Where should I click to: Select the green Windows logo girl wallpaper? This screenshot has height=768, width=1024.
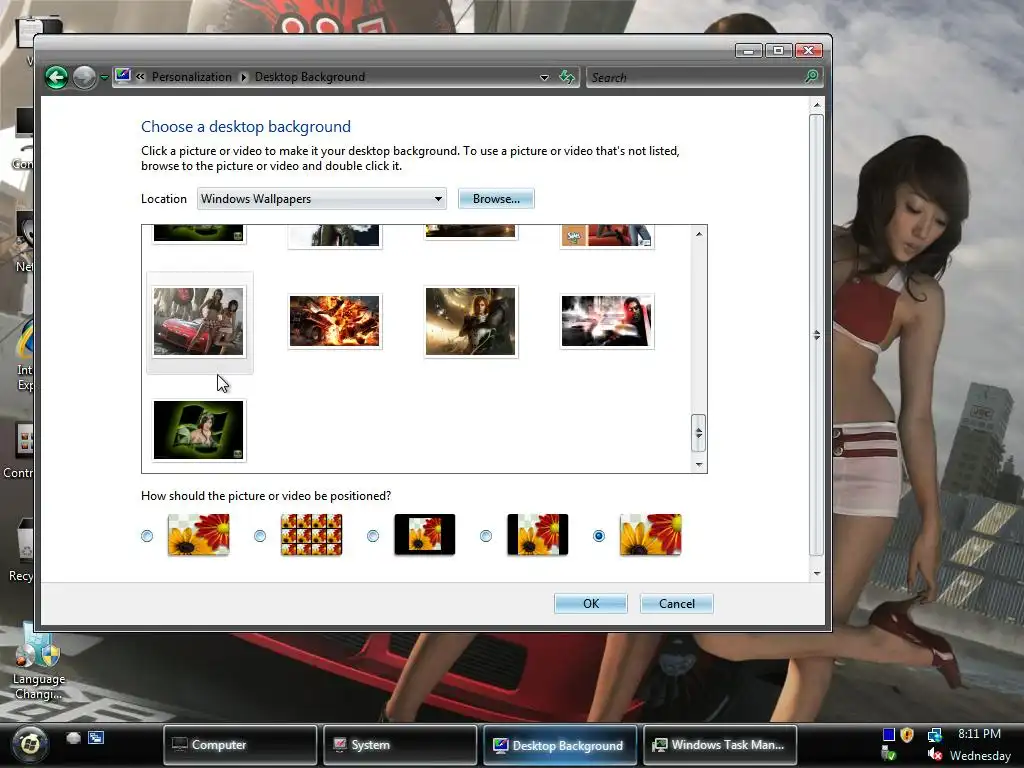tap(199, 430)
